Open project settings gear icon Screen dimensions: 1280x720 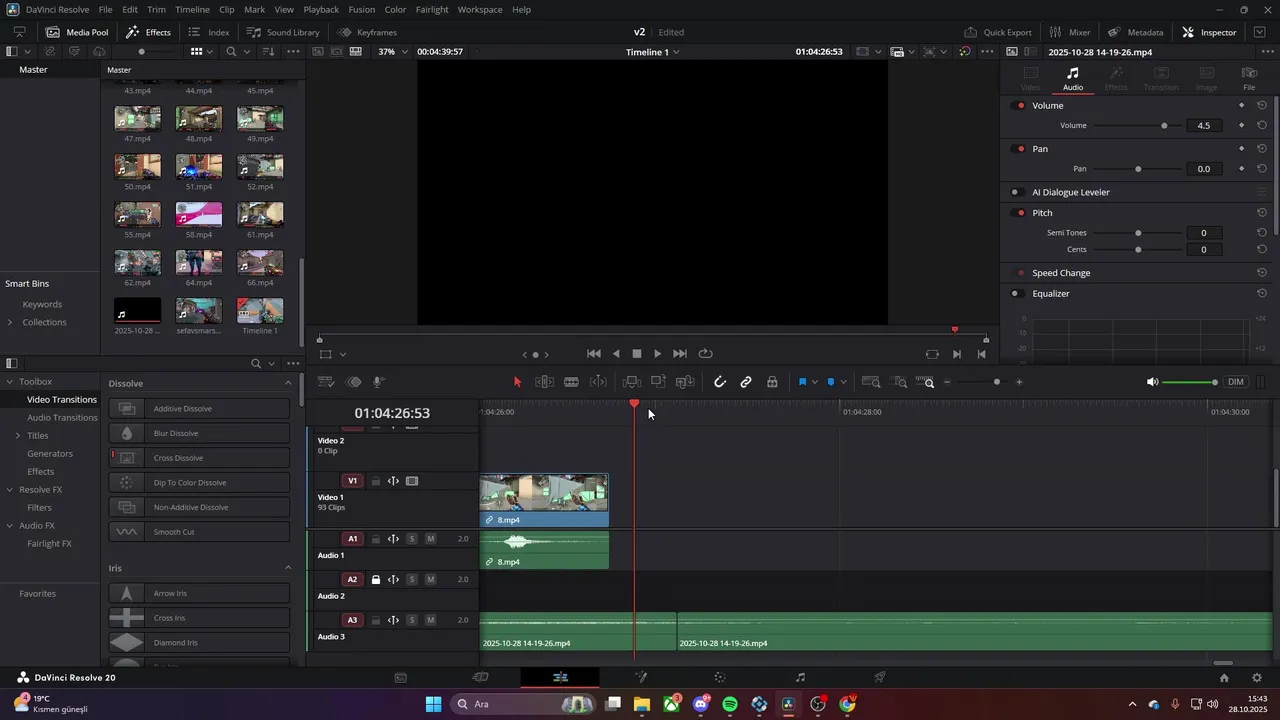coord(1257,677)
